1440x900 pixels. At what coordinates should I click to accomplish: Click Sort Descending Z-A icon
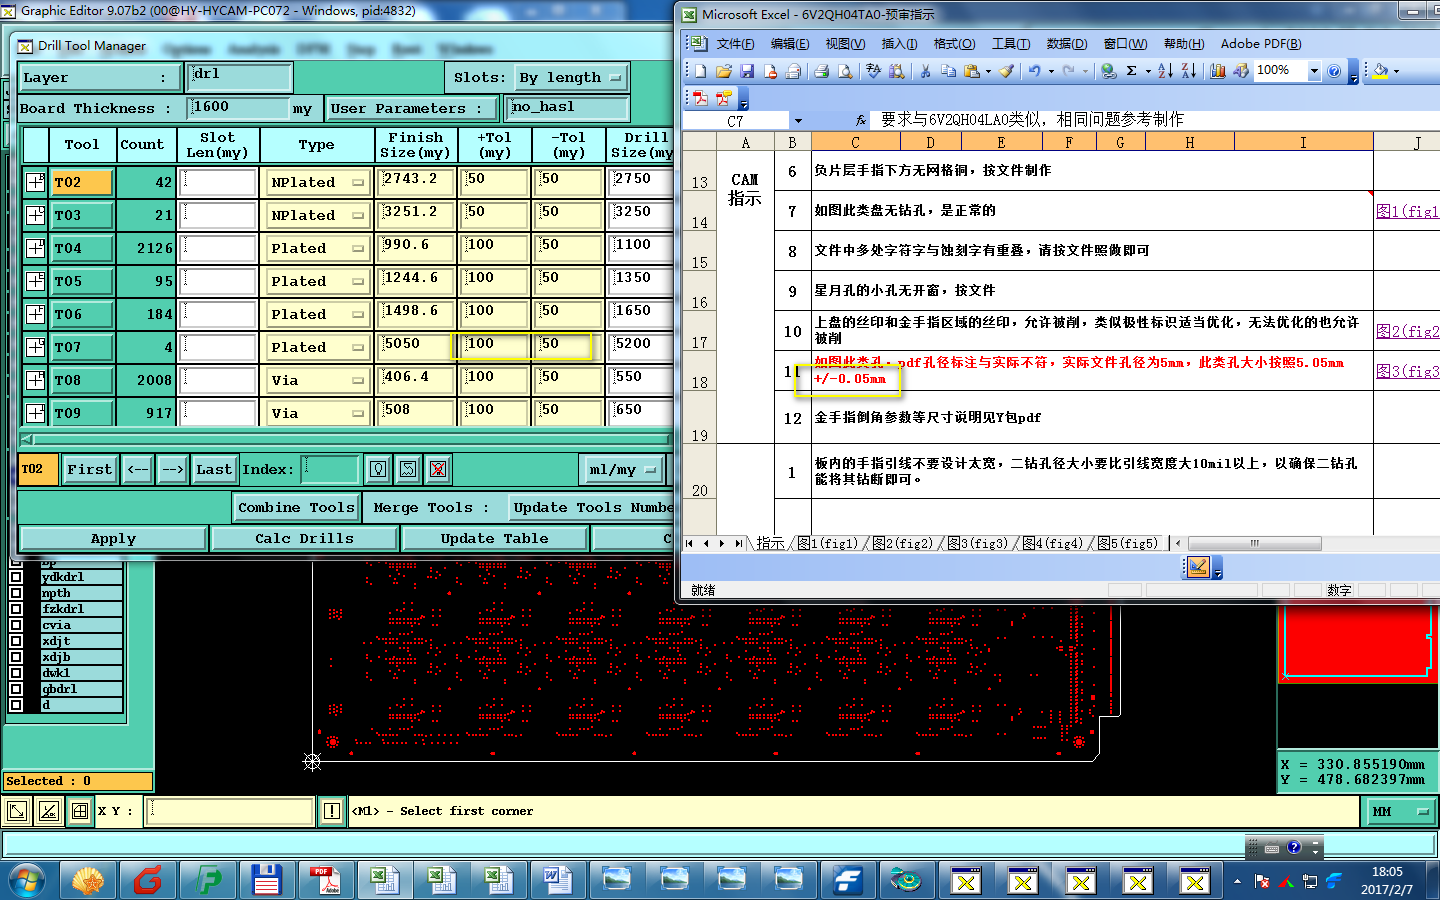(1188, 71)
